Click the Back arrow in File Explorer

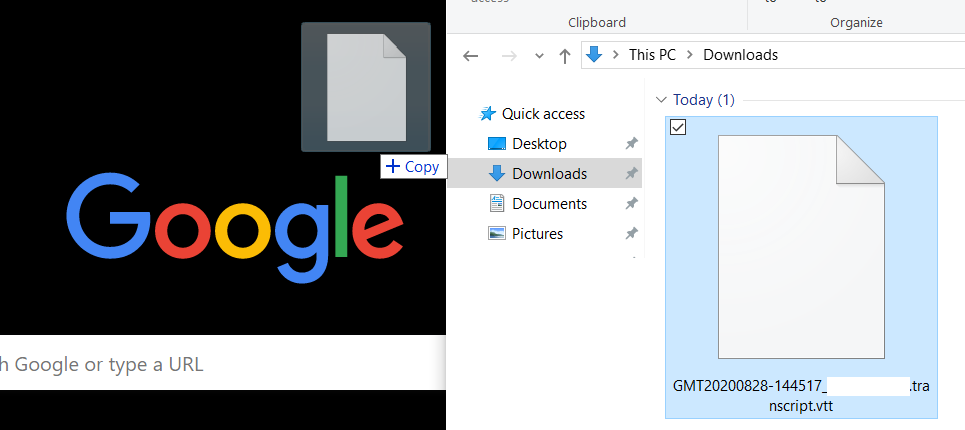pos(471,56)
